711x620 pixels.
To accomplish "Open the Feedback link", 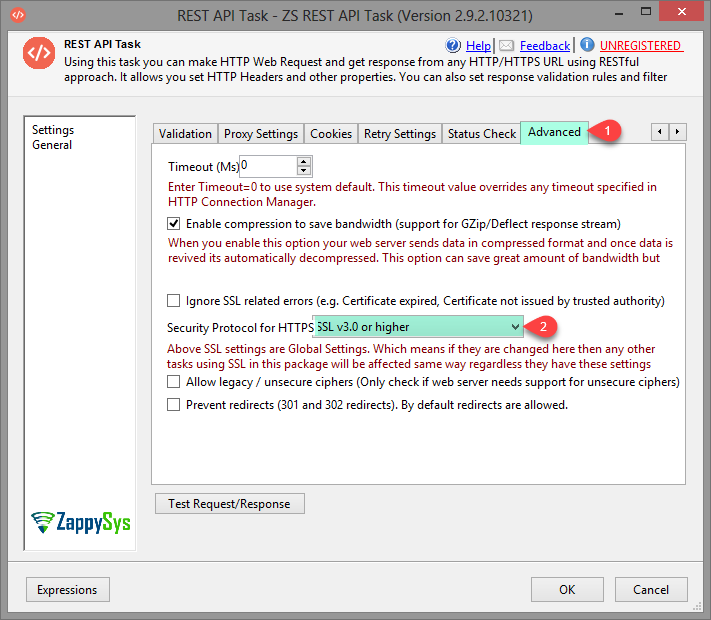I will coord(545,46).
